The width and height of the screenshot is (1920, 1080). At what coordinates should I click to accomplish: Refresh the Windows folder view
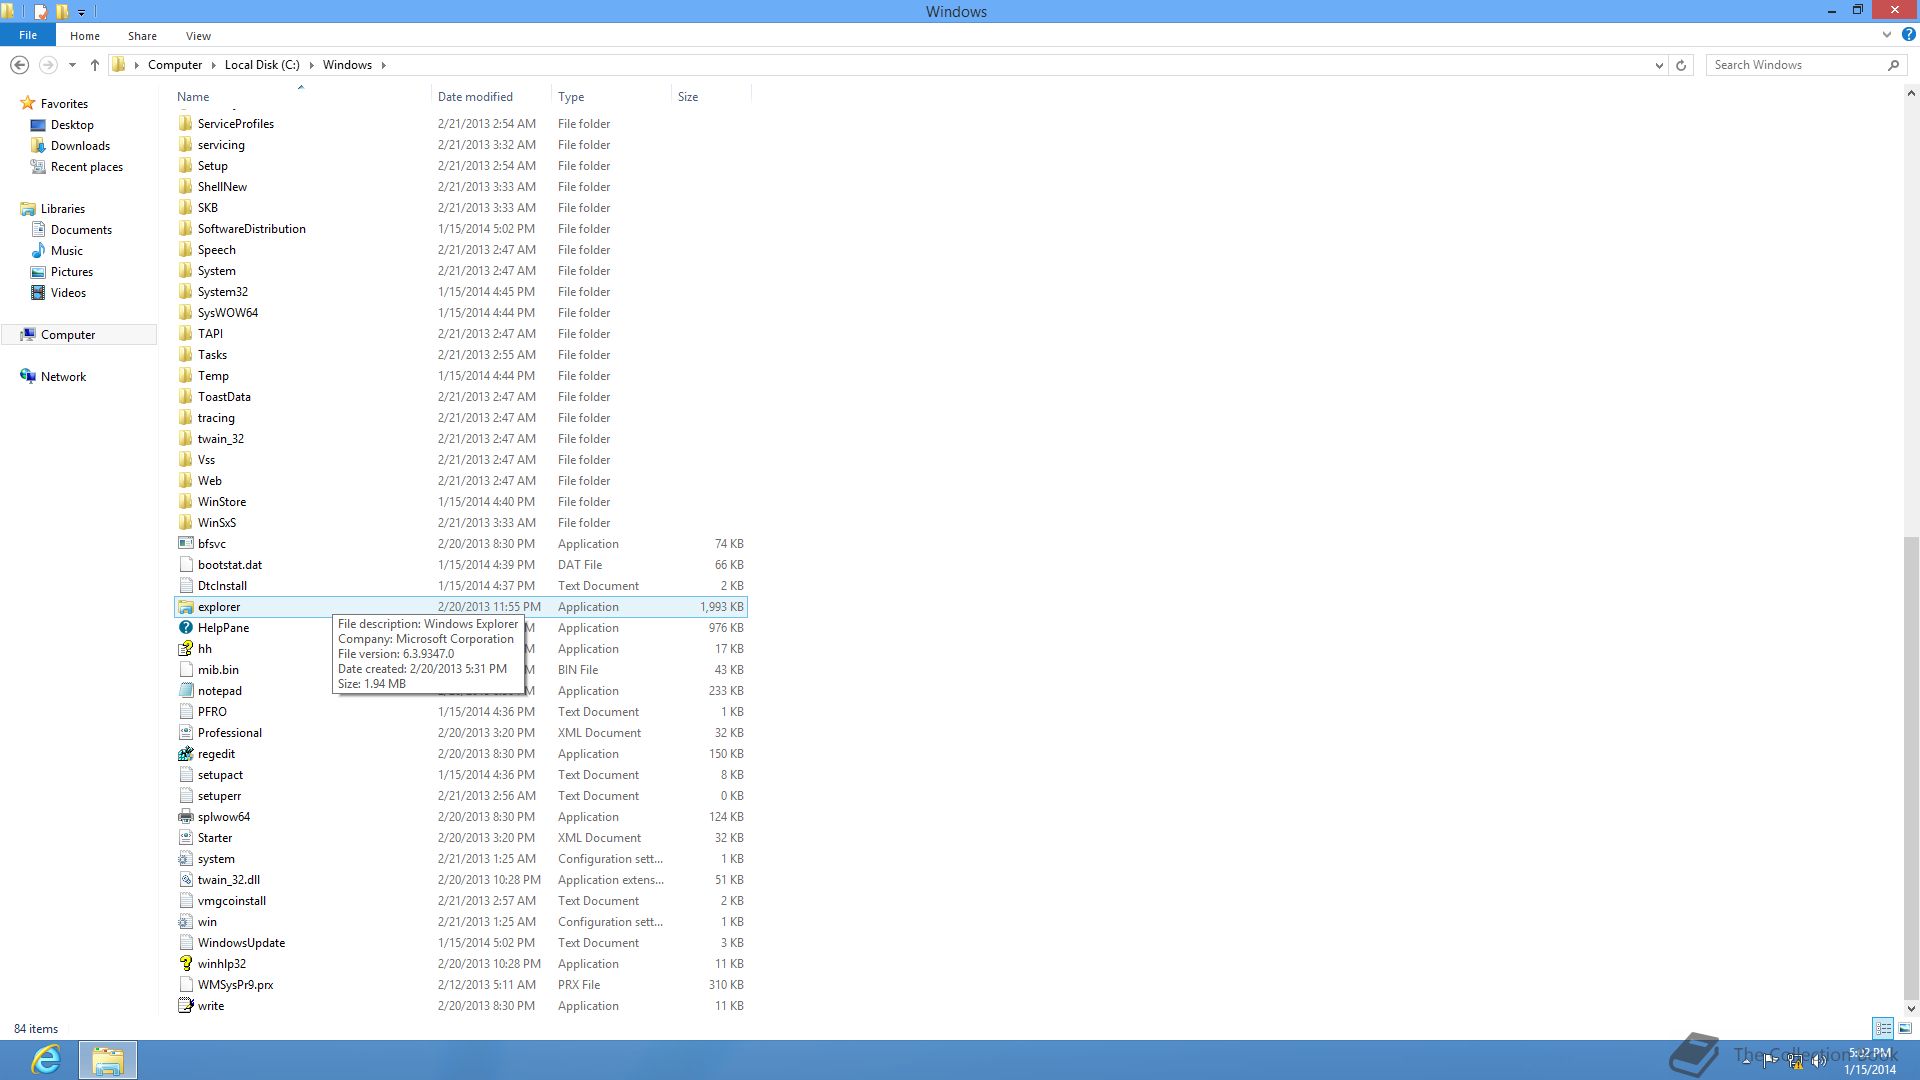click(x=1681, y=65)
